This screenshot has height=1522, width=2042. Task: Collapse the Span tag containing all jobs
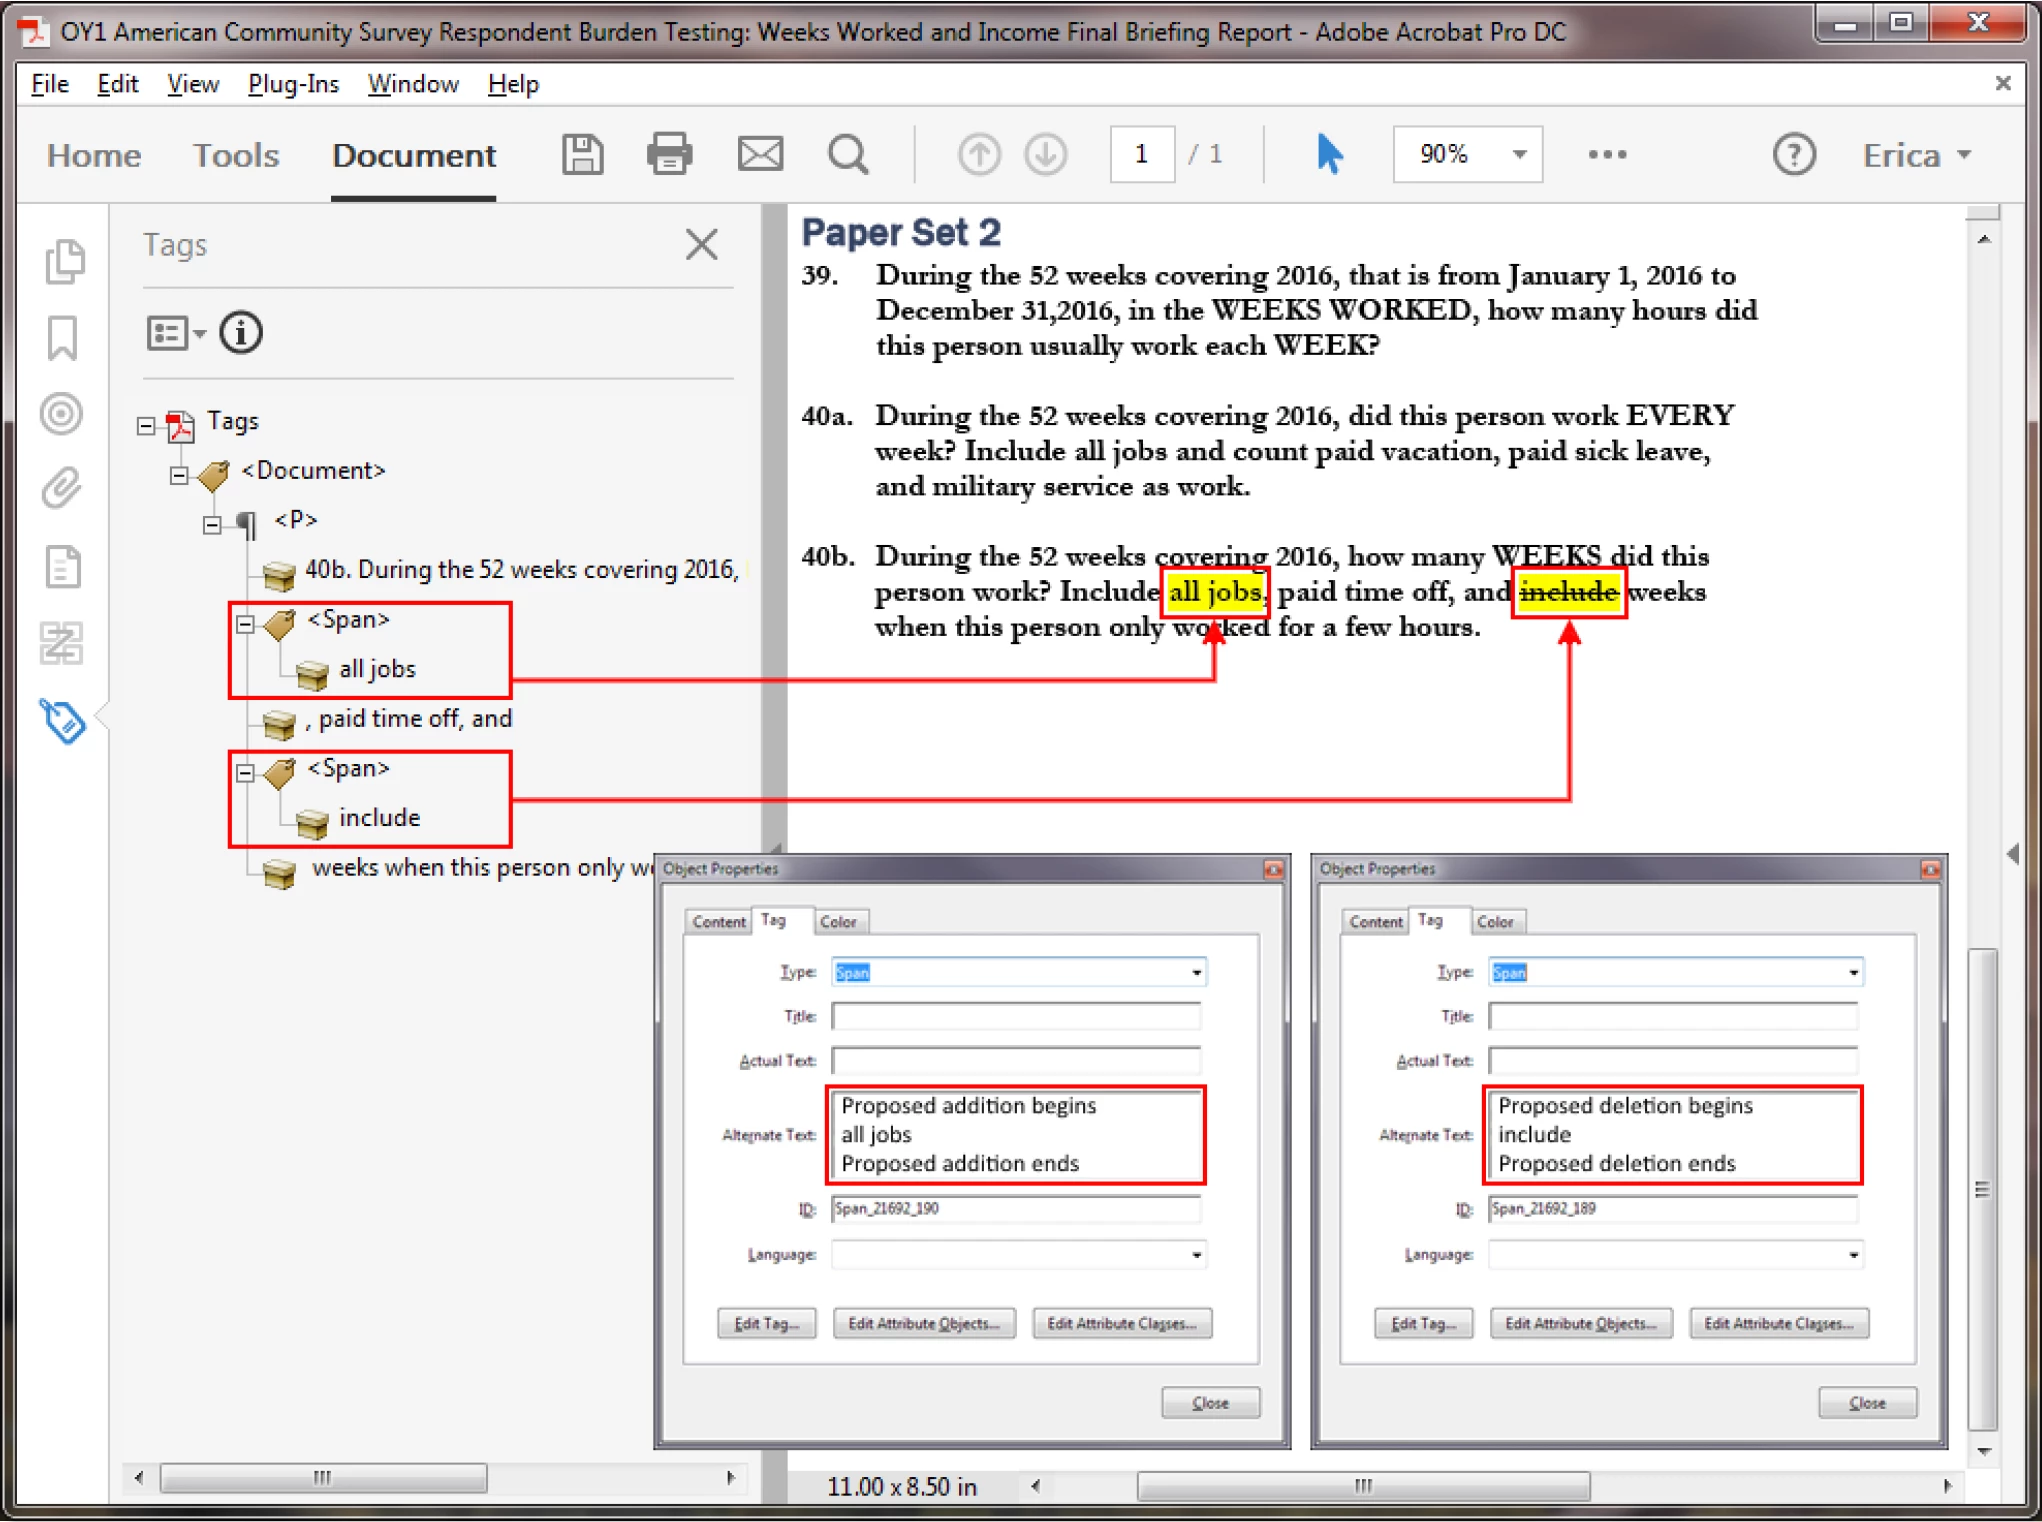[x=245, y=624]
